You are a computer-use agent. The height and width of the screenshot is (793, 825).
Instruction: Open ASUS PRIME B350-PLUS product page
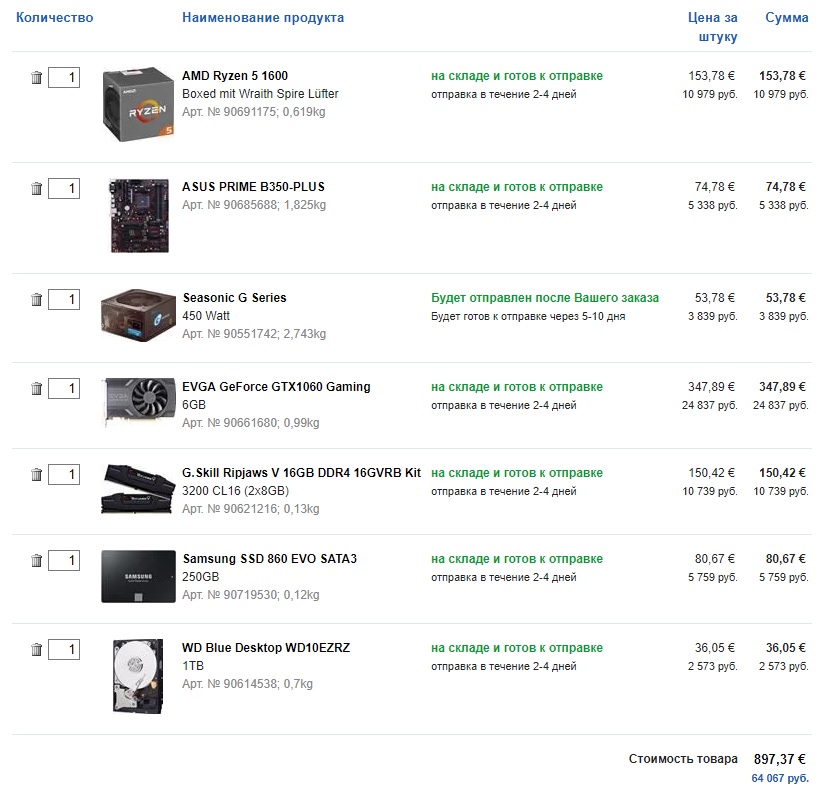click(253, 187)
